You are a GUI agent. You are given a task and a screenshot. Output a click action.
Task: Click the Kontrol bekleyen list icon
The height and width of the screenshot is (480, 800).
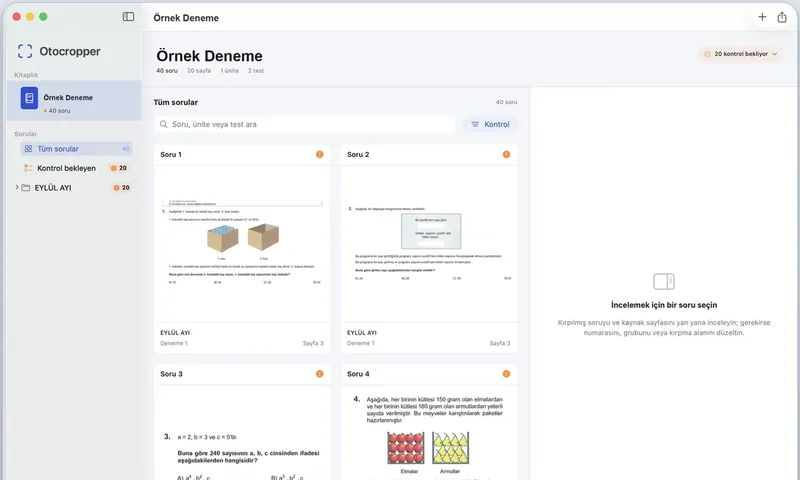(28, 168)
